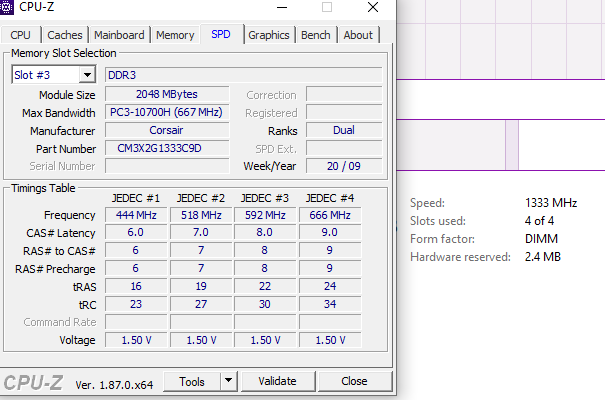Click the Module Size 2048 MBytes field
Viewport: 605px width, 400px height.
[x=165, y=95]
